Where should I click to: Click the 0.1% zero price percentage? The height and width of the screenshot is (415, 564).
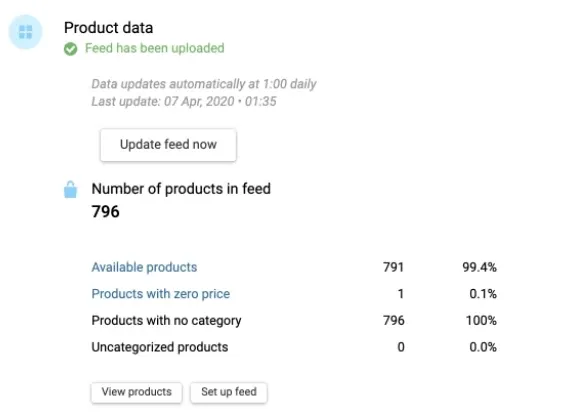[483, 294]
